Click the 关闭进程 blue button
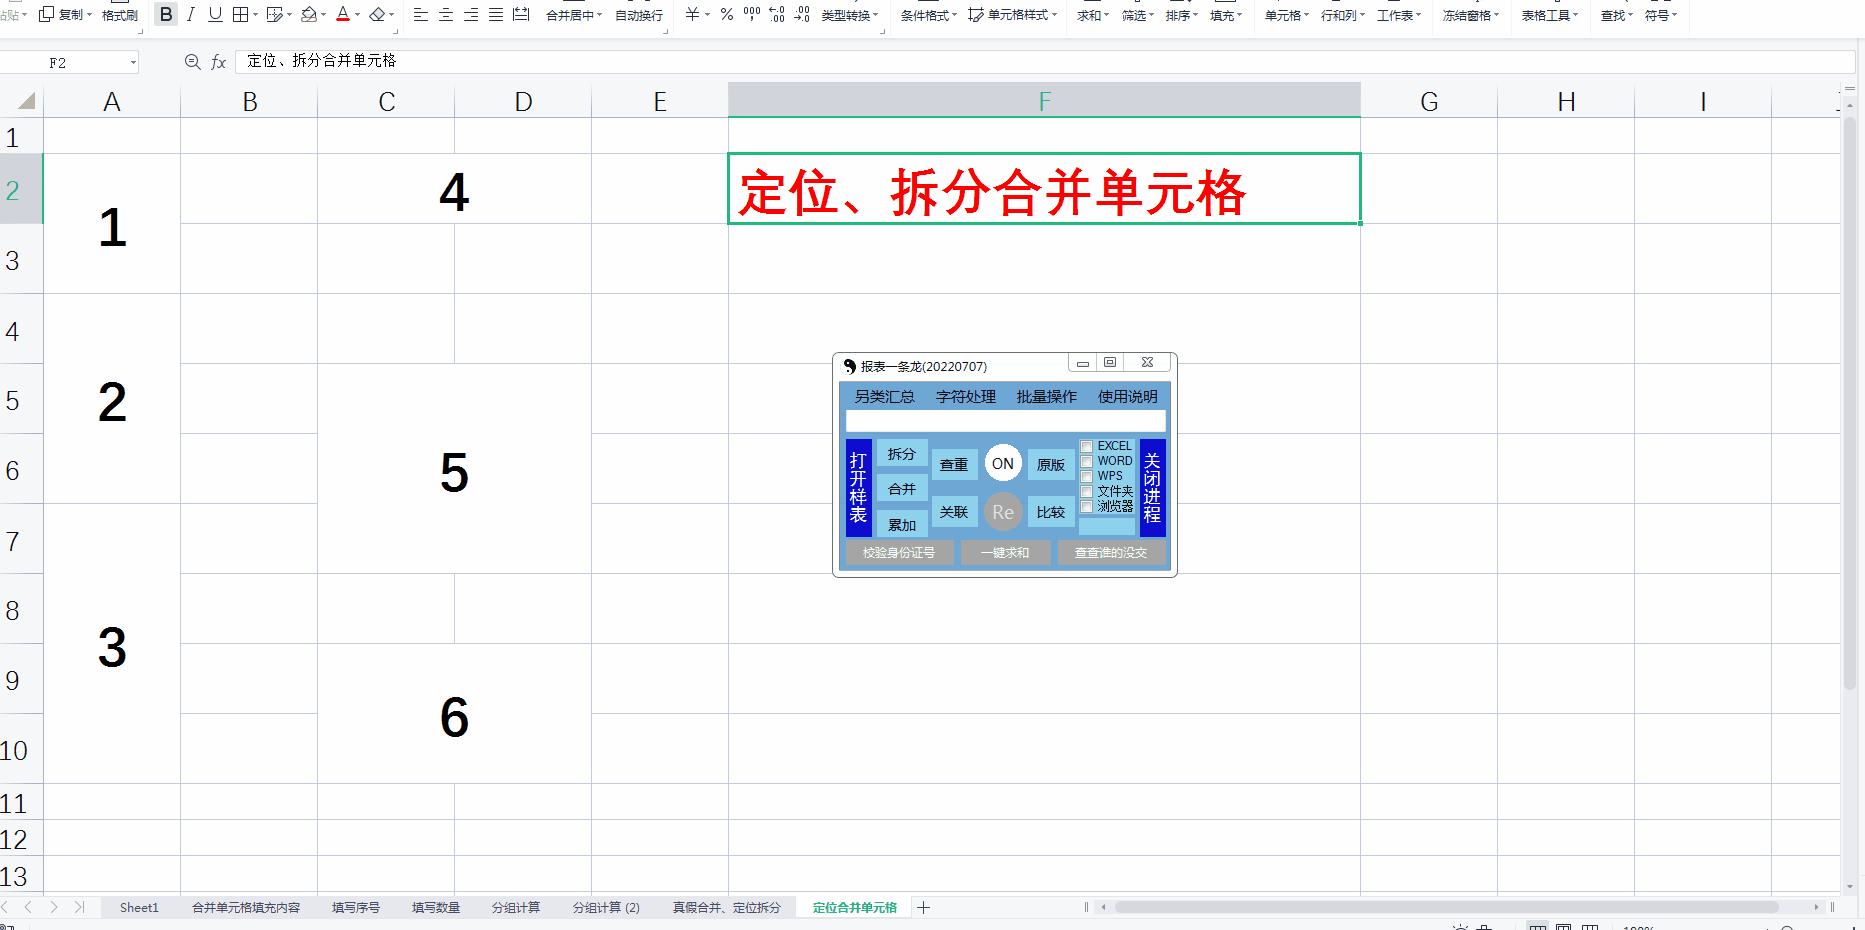This screenshot has width=1865, height=930. pyautogui.click(x=1152, y=487)
